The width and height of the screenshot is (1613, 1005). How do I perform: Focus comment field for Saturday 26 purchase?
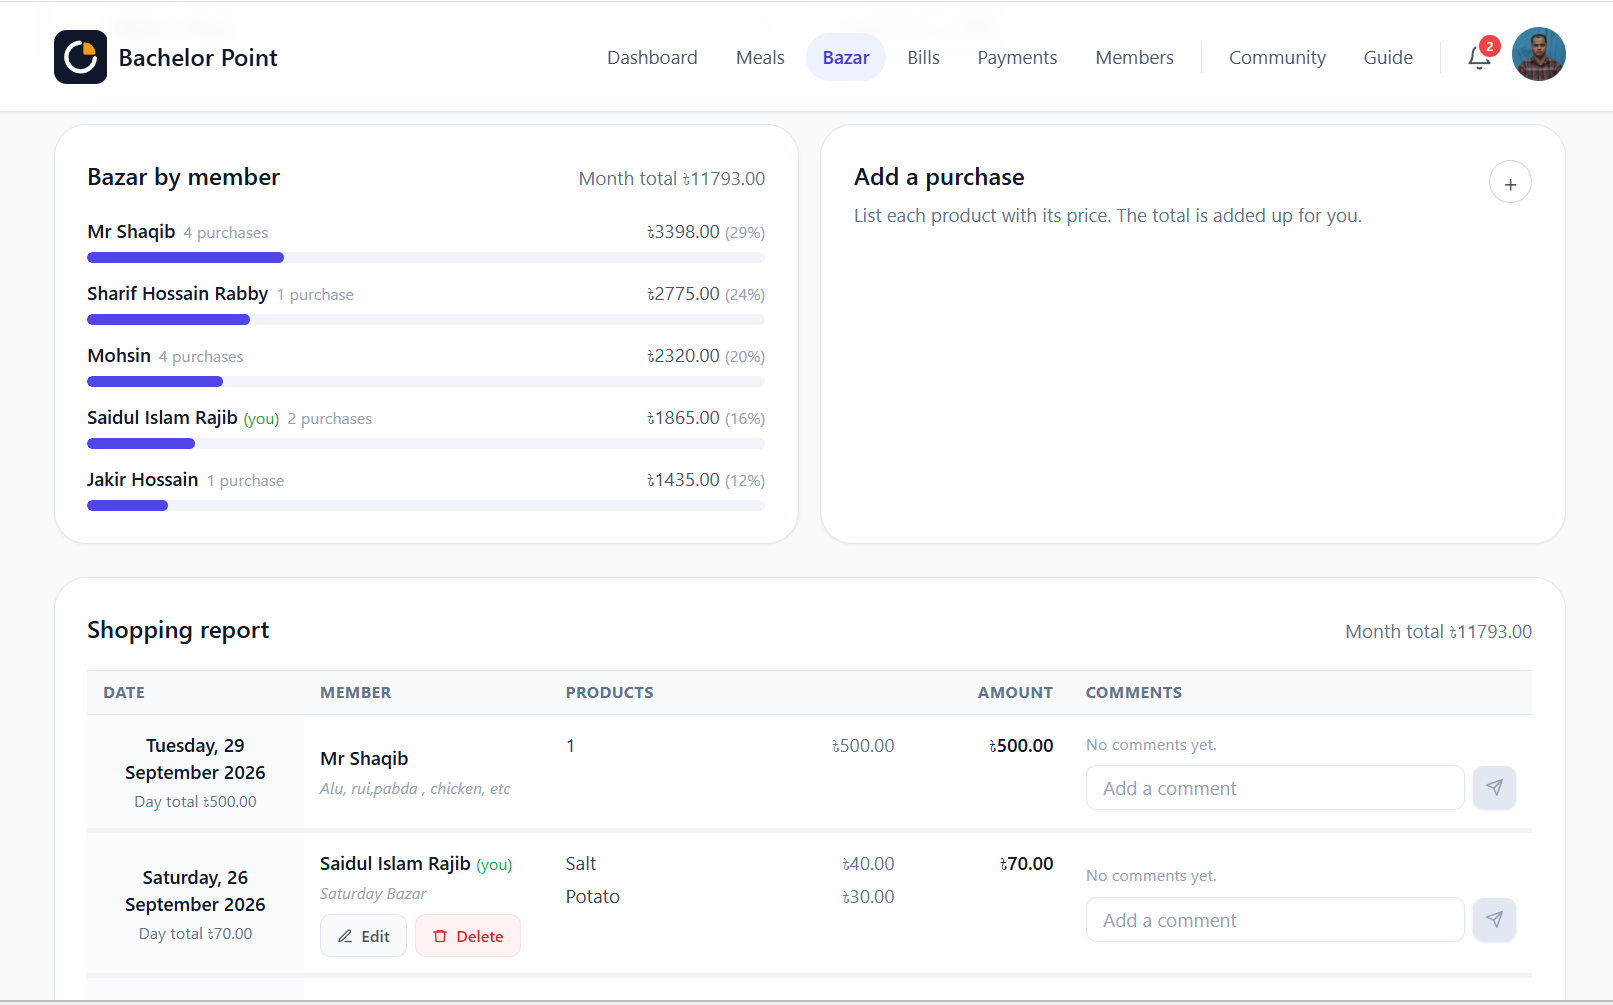(x=1275, y=920)
